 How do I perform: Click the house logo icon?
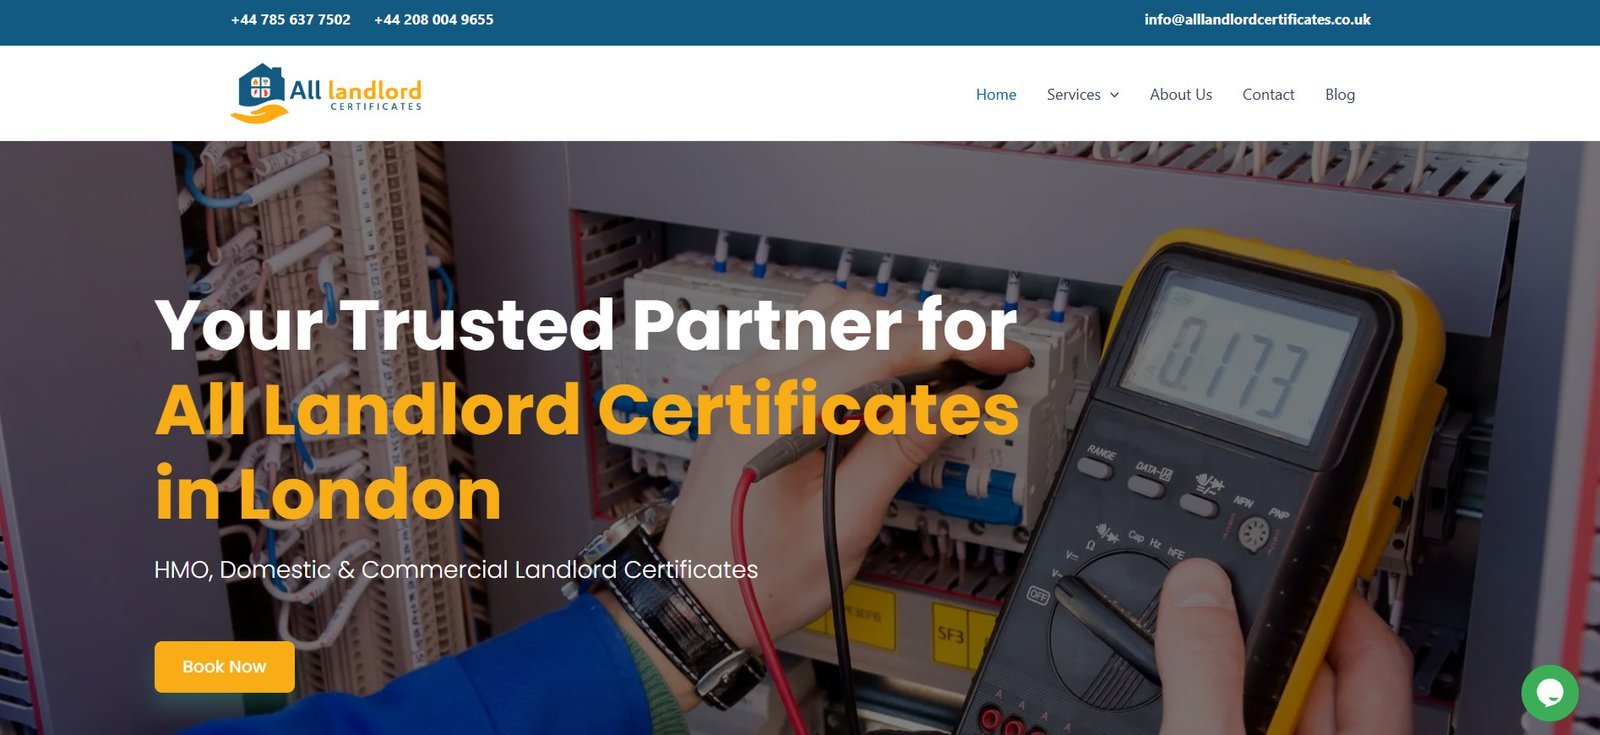260,90
